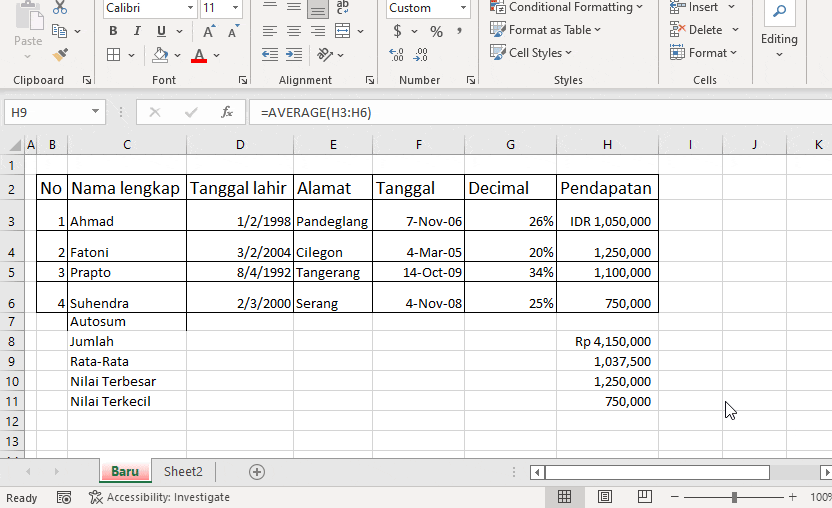The width and height of the screenshot is (832, 508).
Task: Center text horizontally
Action: 293,31
